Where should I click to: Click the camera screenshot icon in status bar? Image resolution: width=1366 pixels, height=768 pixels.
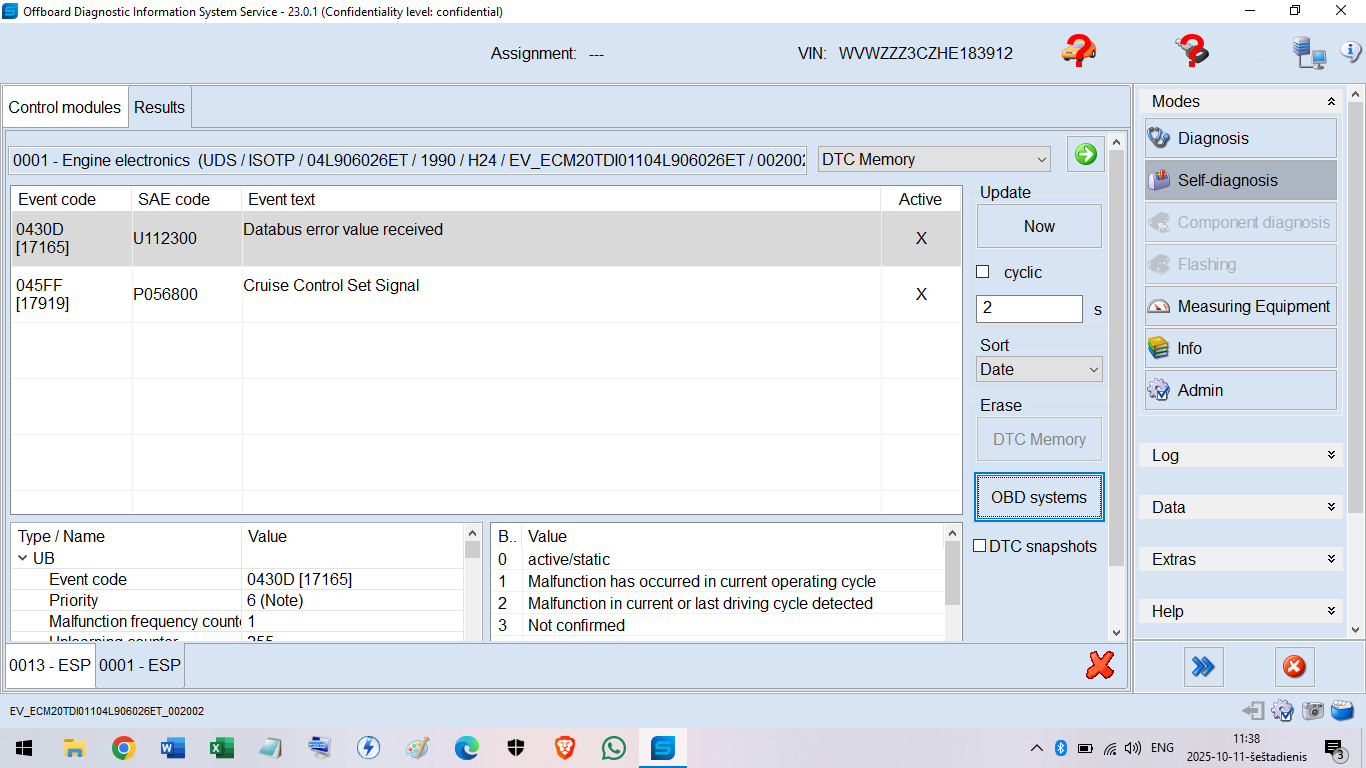click(x=1313, y=711)
